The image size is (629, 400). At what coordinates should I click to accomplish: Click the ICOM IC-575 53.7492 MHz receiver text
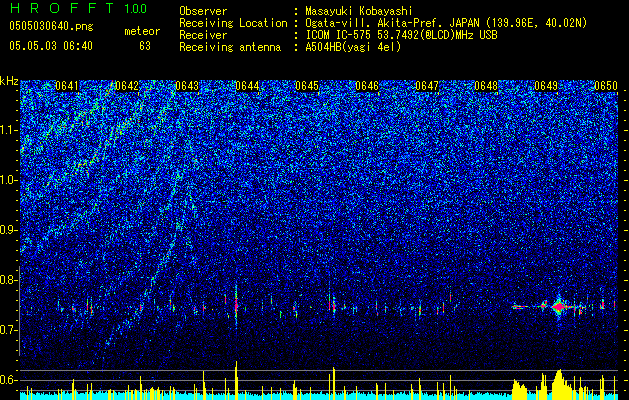[401, 35]
